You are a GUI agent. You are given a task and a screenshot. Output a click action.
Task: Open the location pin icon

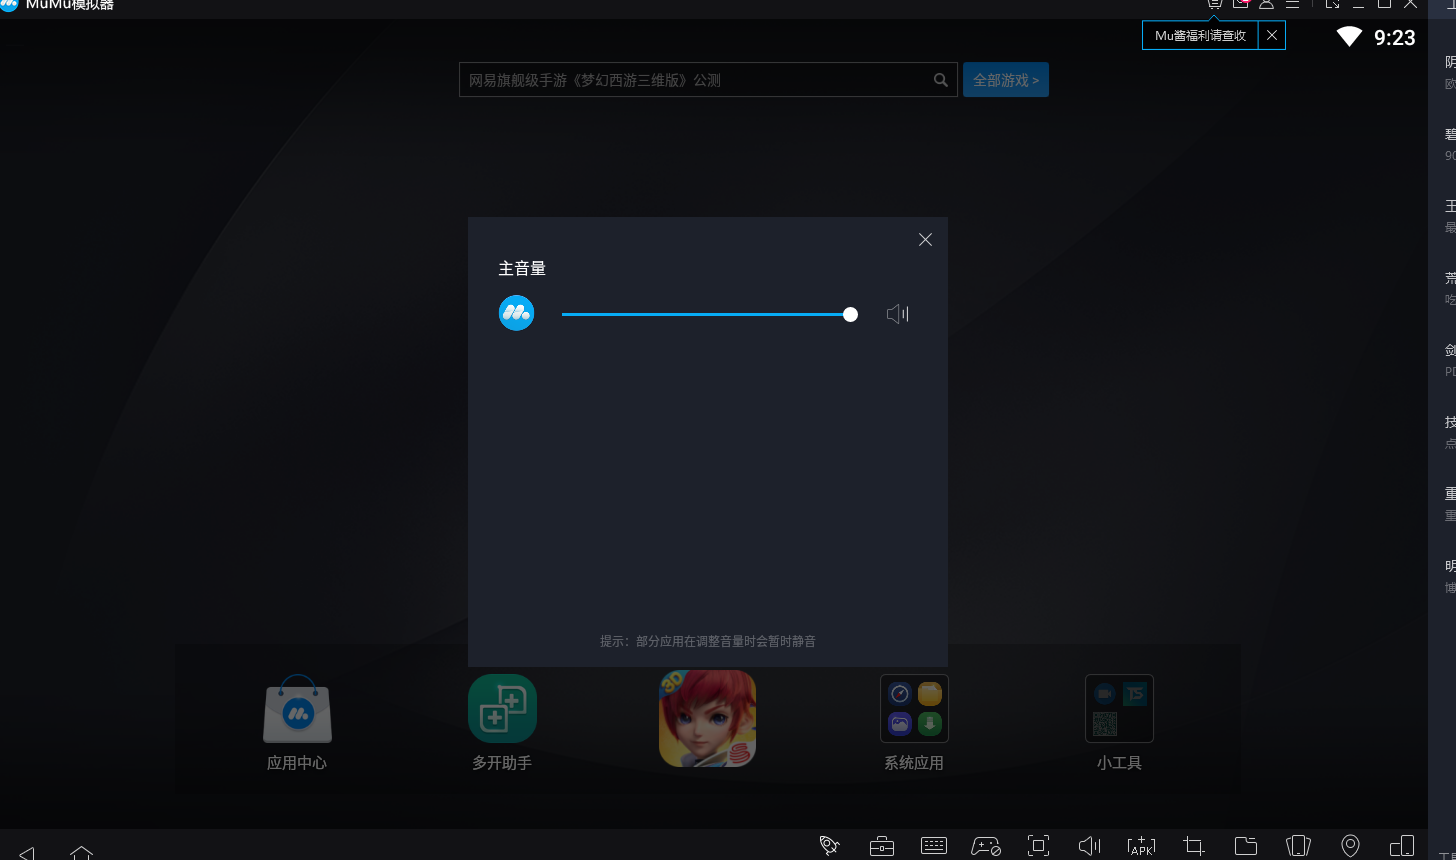[1350, 846]
